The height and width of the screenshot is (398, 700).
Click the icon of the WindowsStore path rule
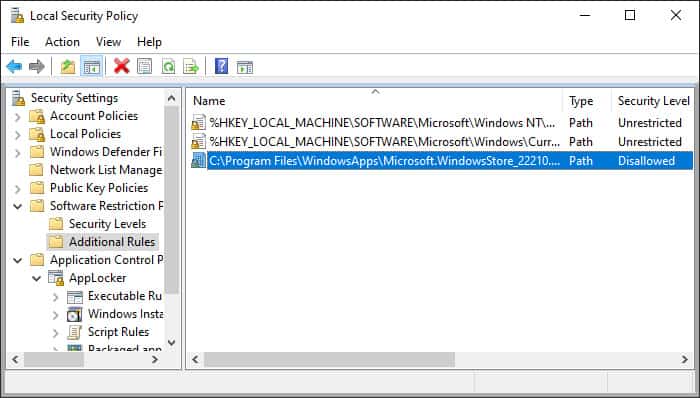(198, 161)
